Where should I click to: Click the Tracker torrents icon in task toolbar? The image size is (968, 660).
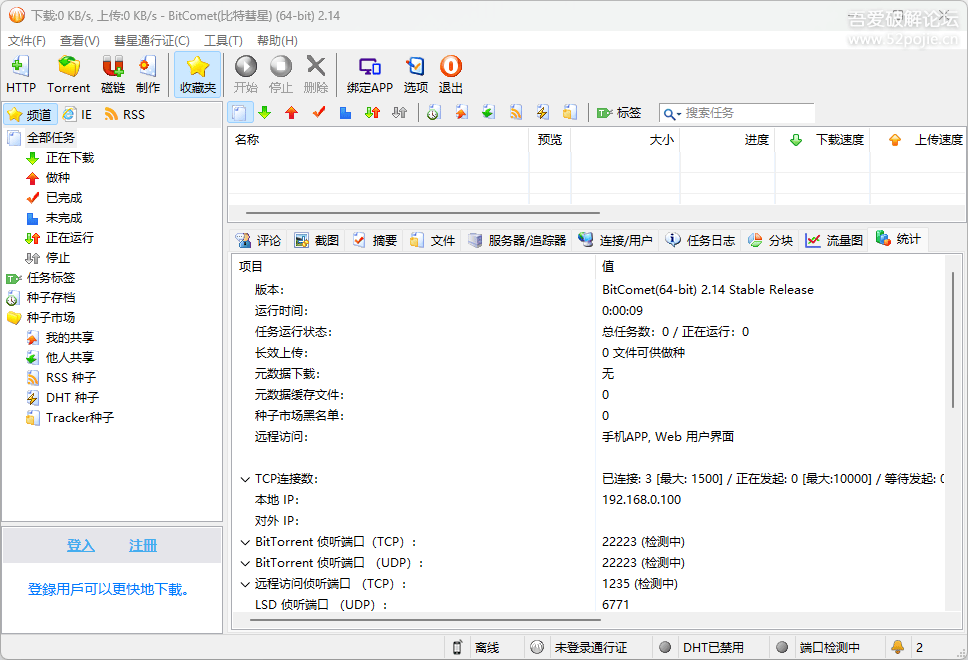point(570,112)
